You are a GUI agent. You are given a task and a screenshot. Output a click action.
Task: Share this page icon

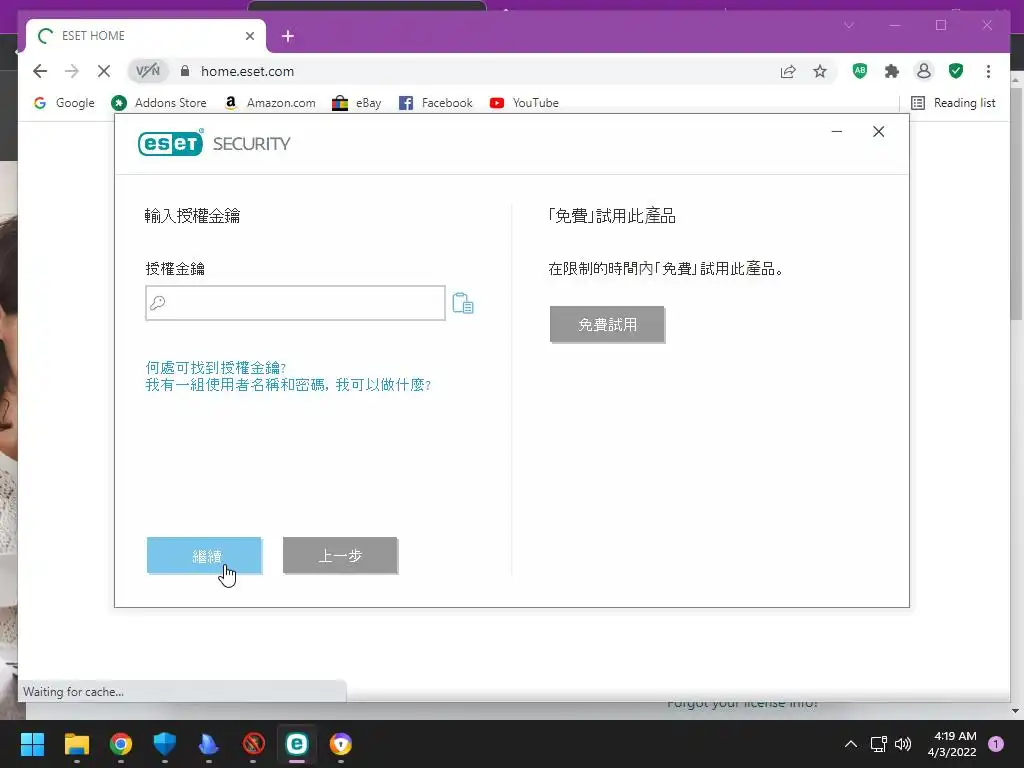click(788, 71)
